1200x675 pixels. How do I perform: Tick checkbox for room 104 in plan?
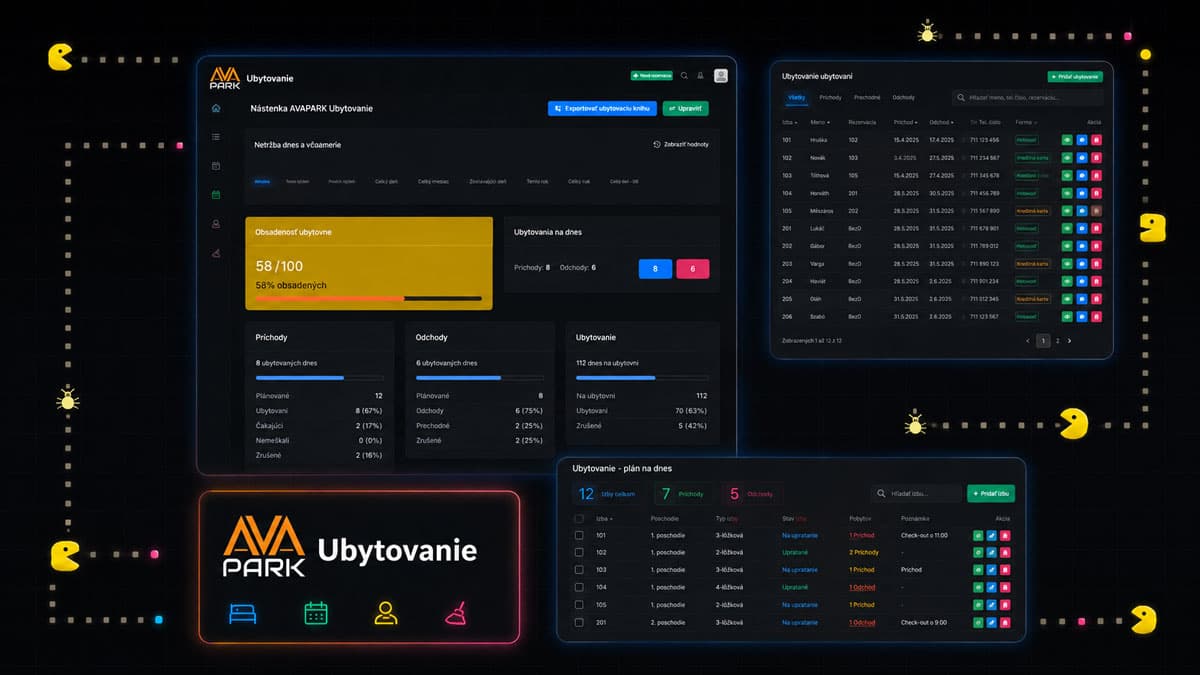point(579,588)
